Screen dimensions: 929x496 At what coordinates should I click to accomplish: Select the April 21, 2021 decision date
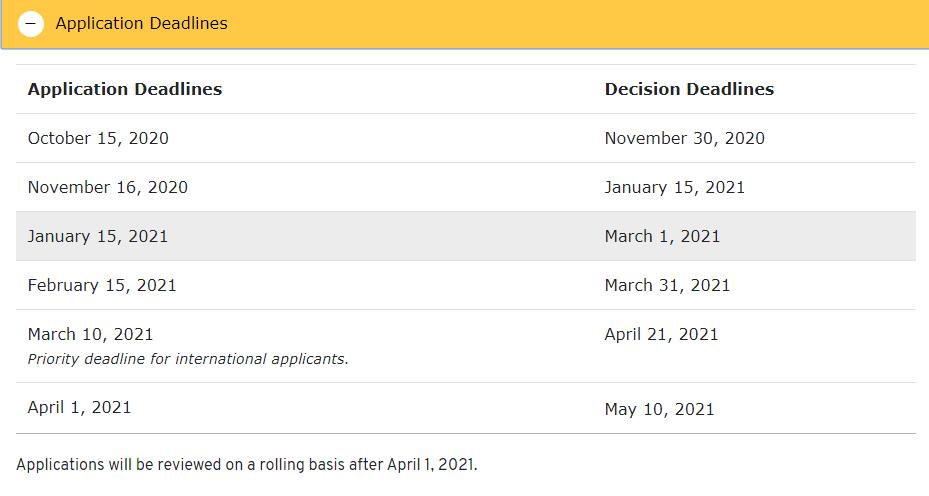tap(661, 334)
